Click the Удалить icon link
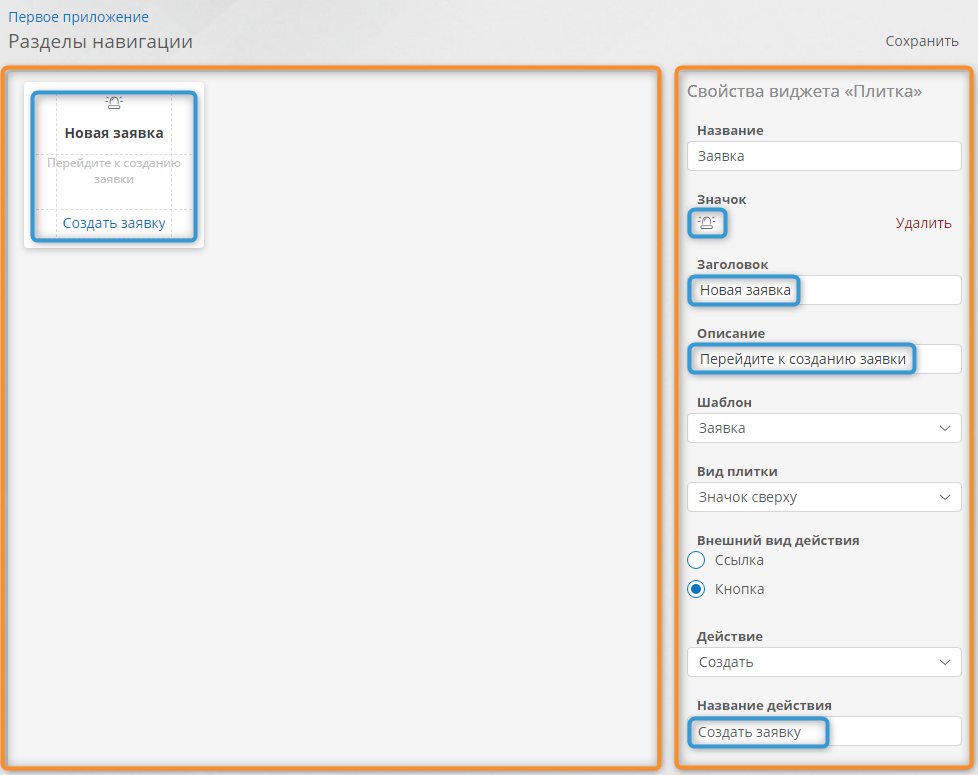 [x=923, y=223]
